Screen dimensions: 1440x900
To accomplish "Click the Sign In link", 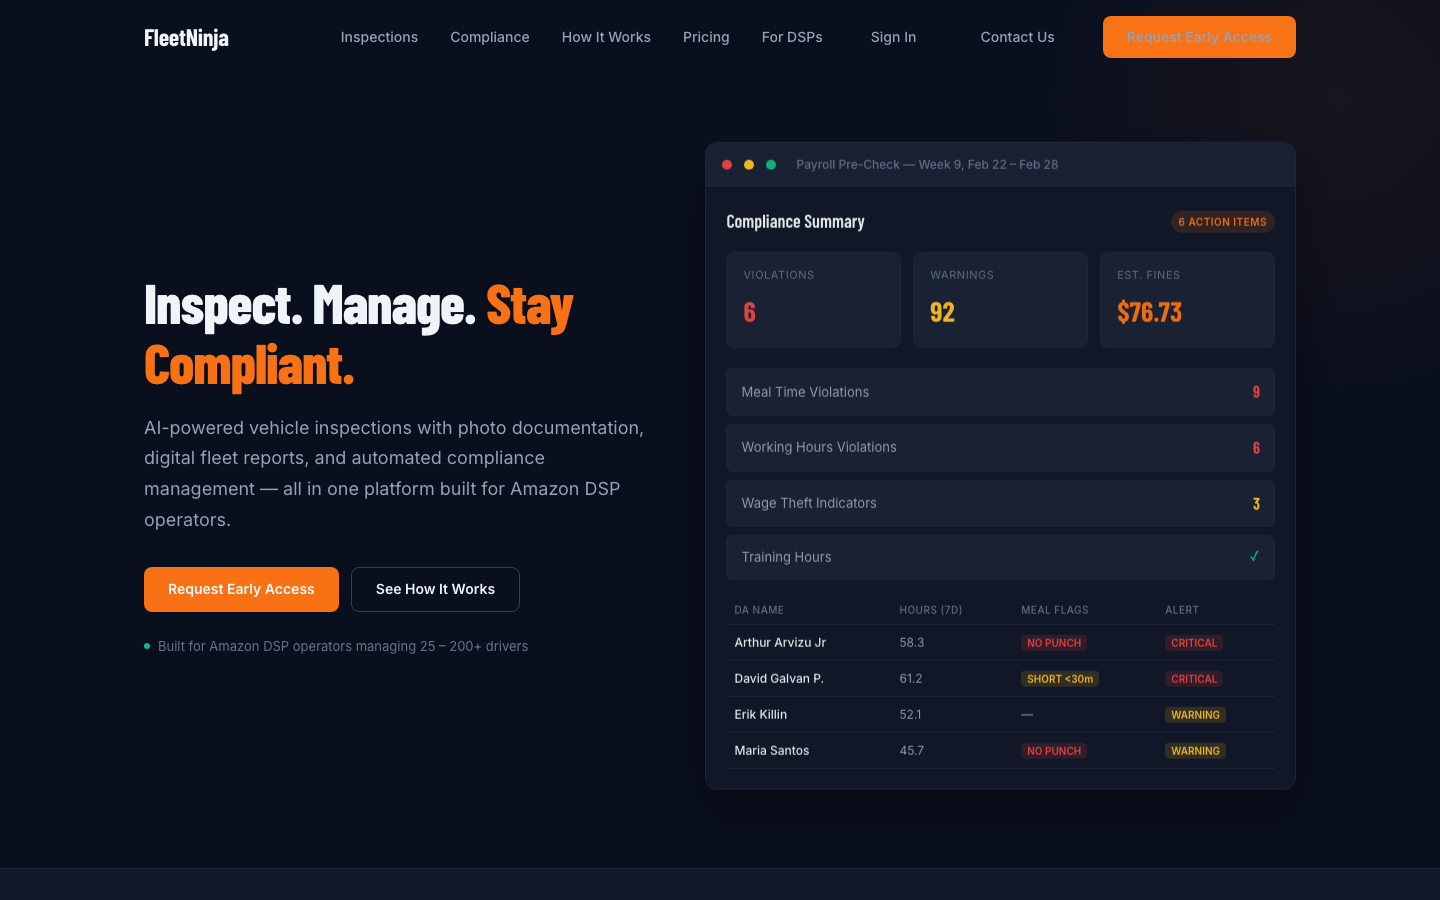I will click(x=893, y=37).
